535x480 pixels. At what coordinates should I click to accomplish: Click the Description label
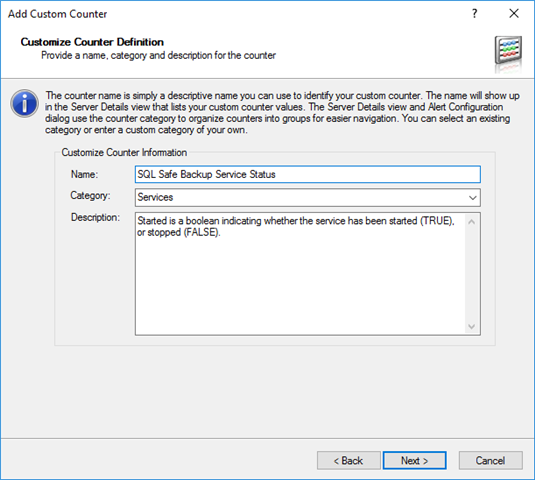[x=95, y=218]
